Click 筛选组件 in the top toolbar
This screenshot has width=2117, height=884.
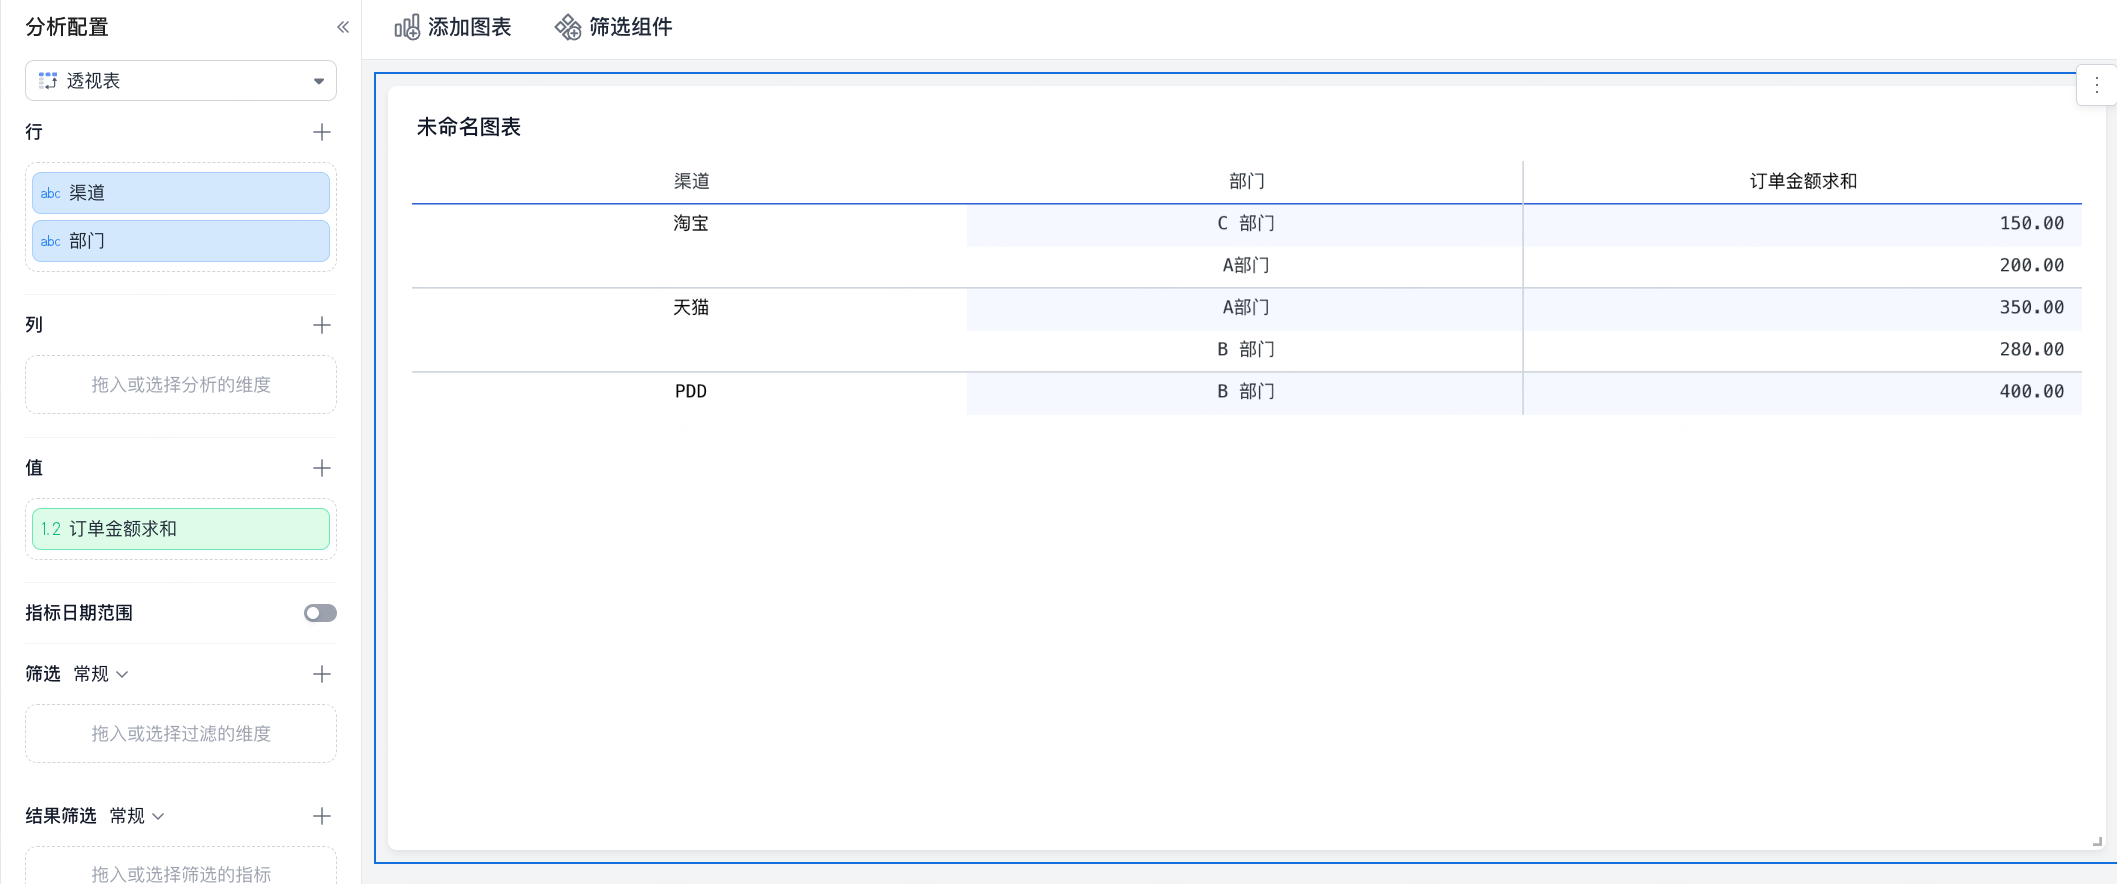pos(614,27)
